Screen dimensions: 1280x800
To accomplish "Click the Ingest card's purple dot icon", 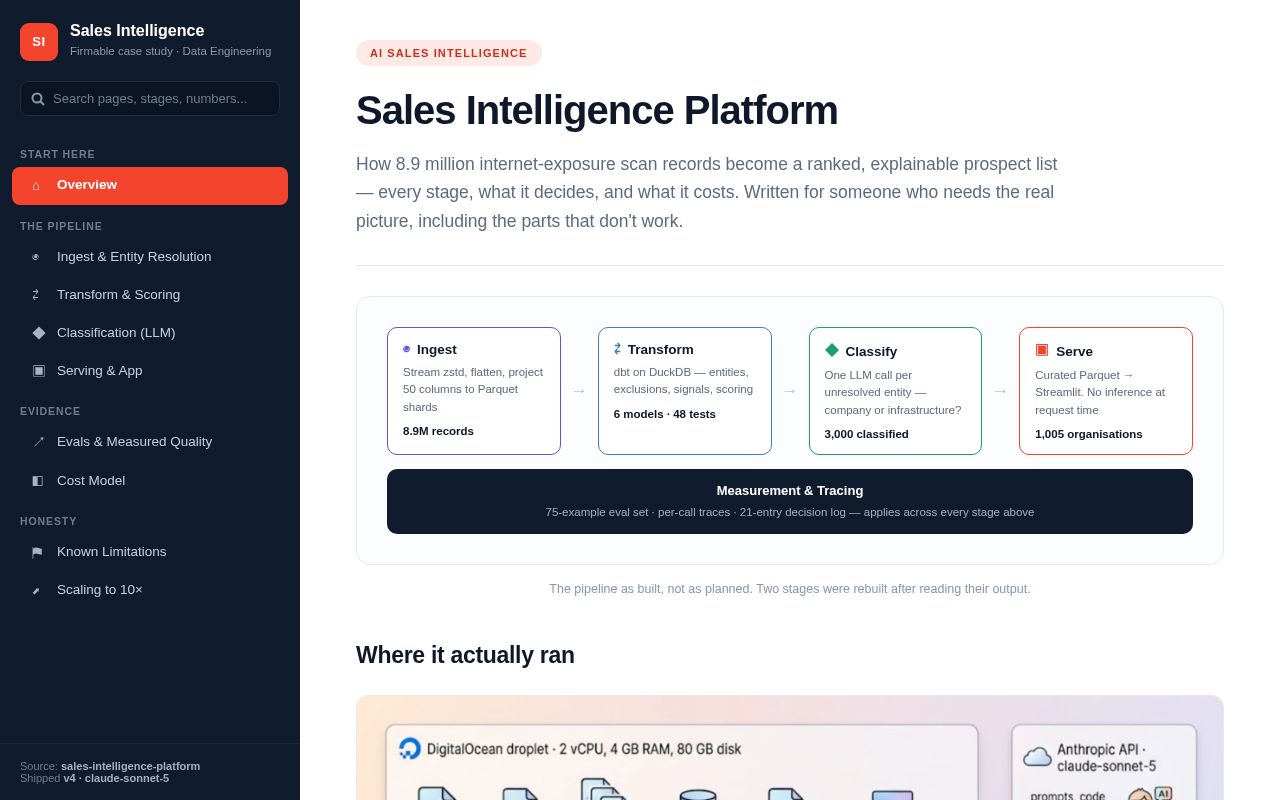I will [407, 349].
